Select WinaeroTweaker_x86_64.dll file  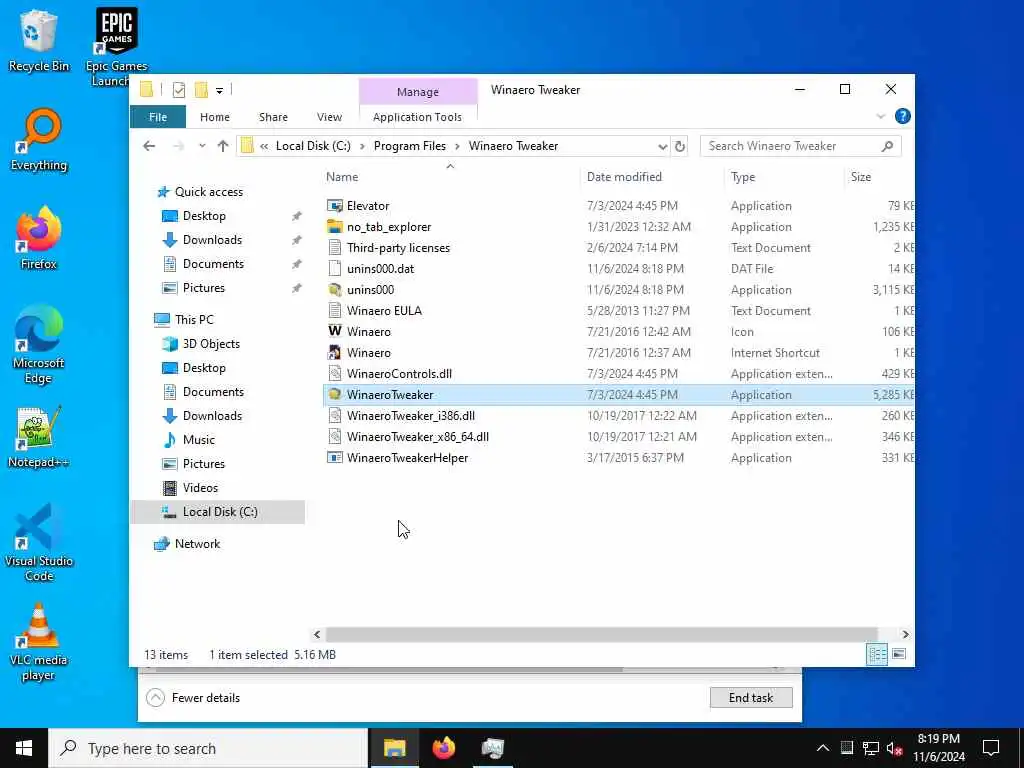click(x=618, y=436)
